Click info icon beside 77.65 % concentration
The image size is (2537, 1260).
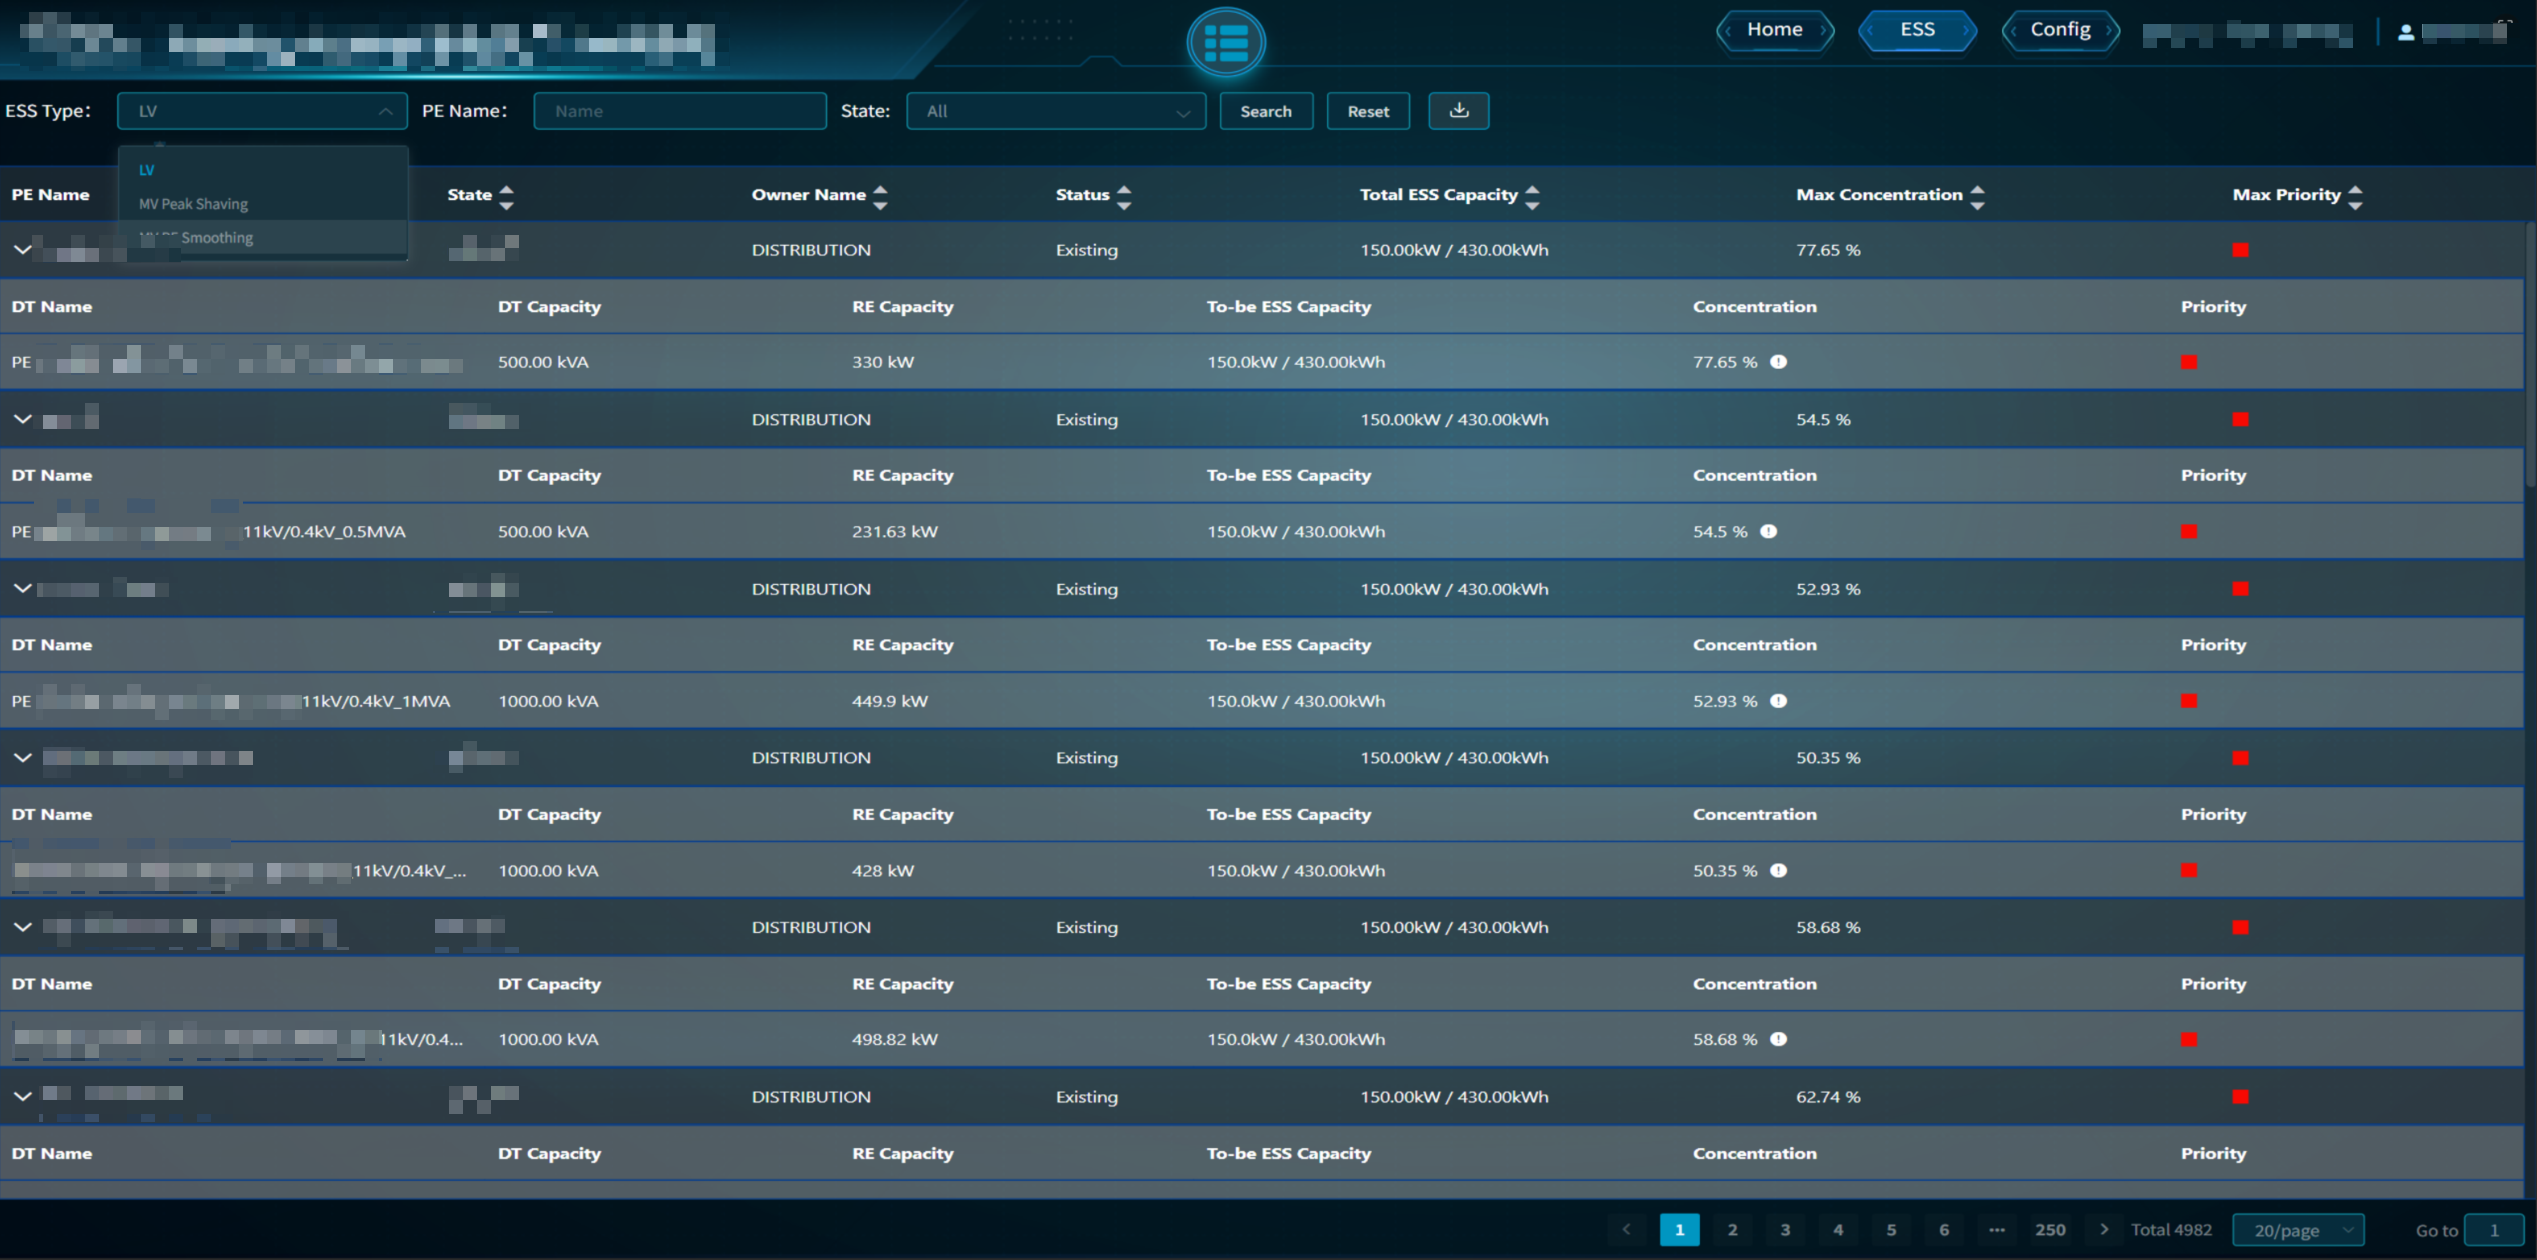coord(1778,362)
